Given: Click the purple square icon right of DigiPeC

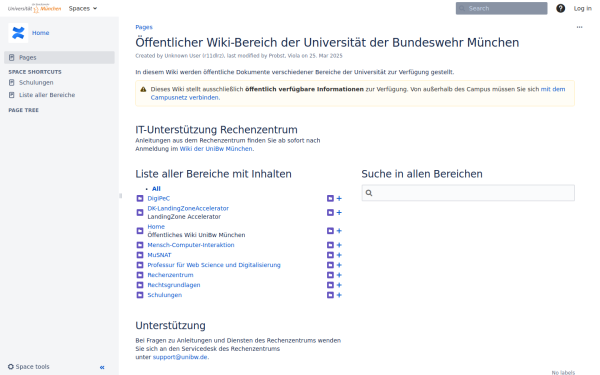Looking at the screenshot, I should pos(330,198).
